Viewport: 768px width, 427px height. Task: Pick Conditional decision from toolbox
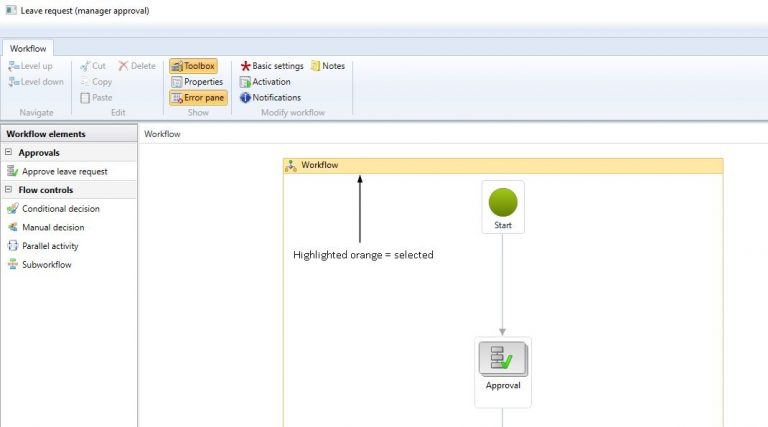pos(54,209)
